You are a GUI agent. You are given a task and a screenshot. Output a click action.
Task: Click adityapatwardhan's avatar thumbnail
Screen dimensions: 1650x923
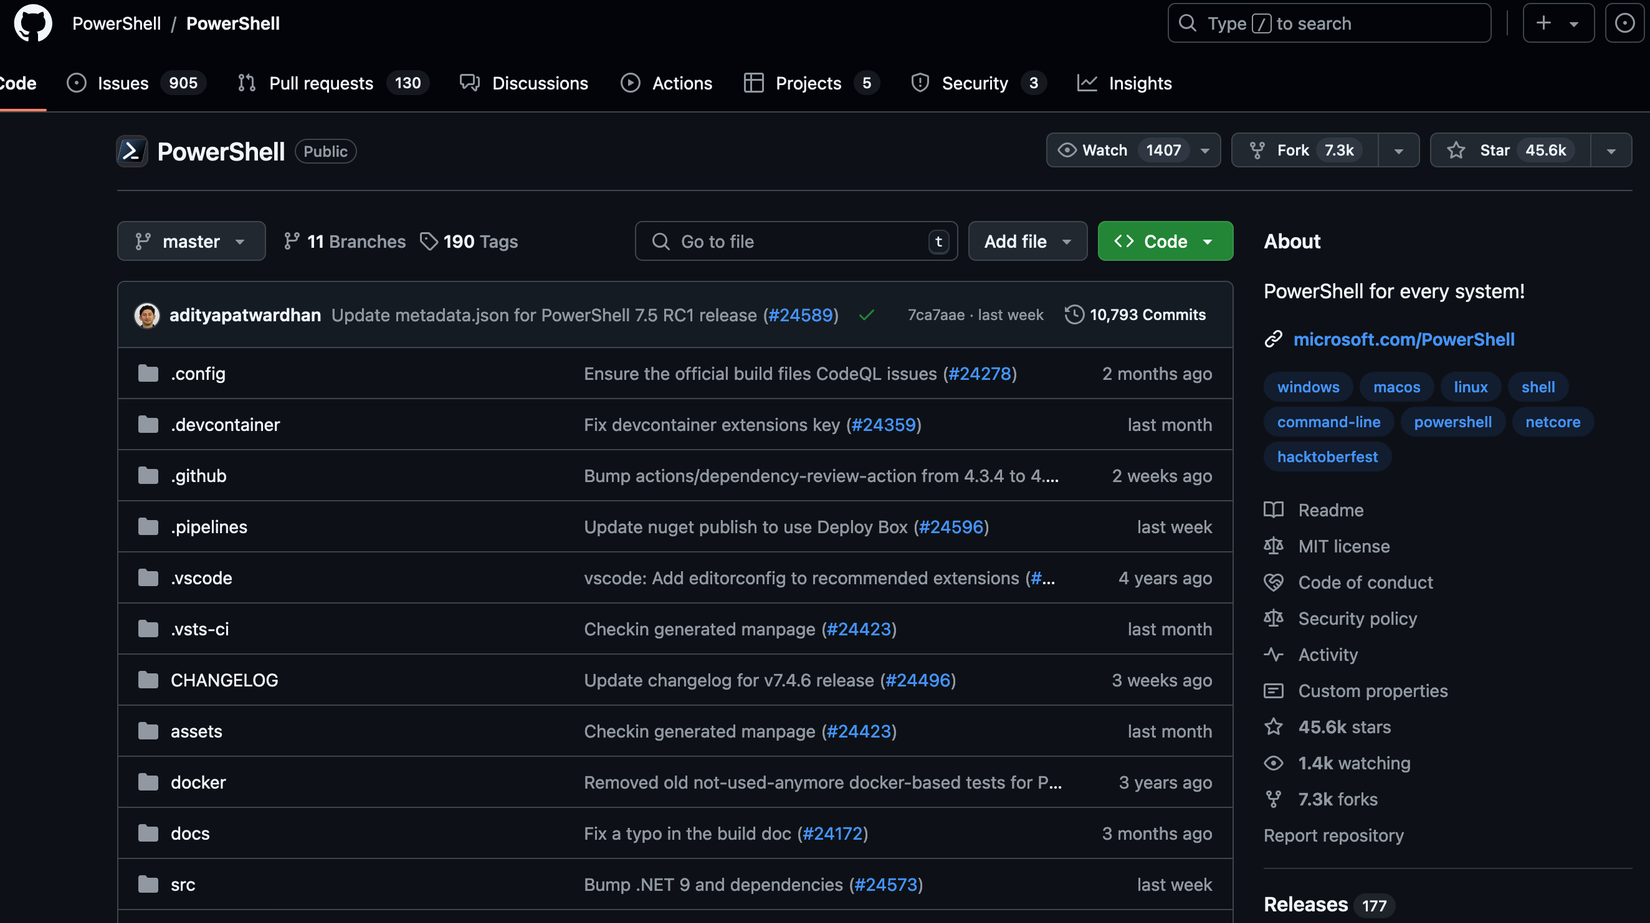[147, 315]
